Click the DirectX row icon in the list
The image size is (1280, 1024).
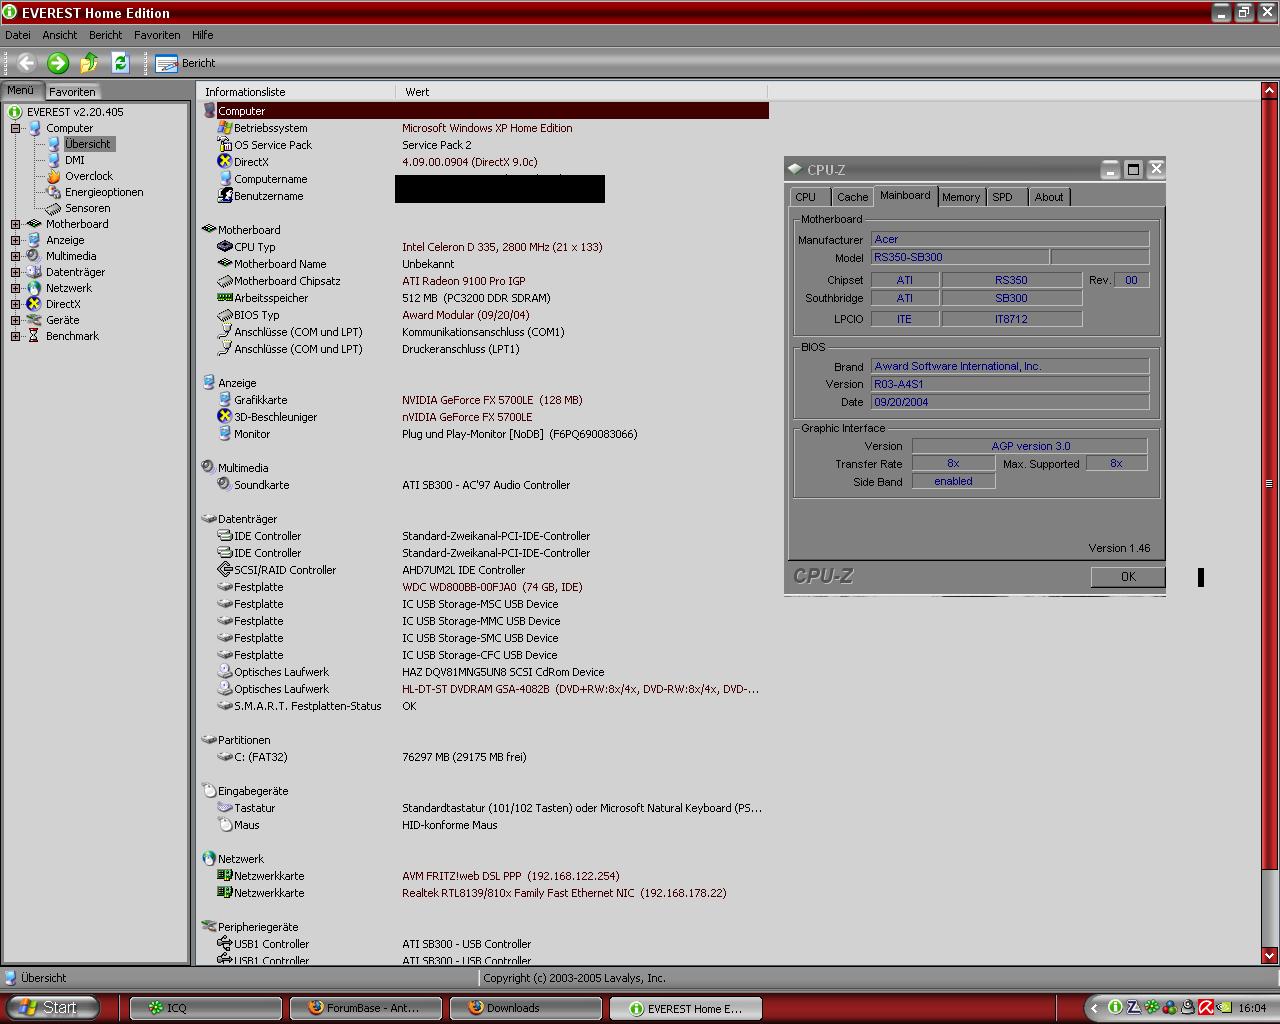coord(225,161)
